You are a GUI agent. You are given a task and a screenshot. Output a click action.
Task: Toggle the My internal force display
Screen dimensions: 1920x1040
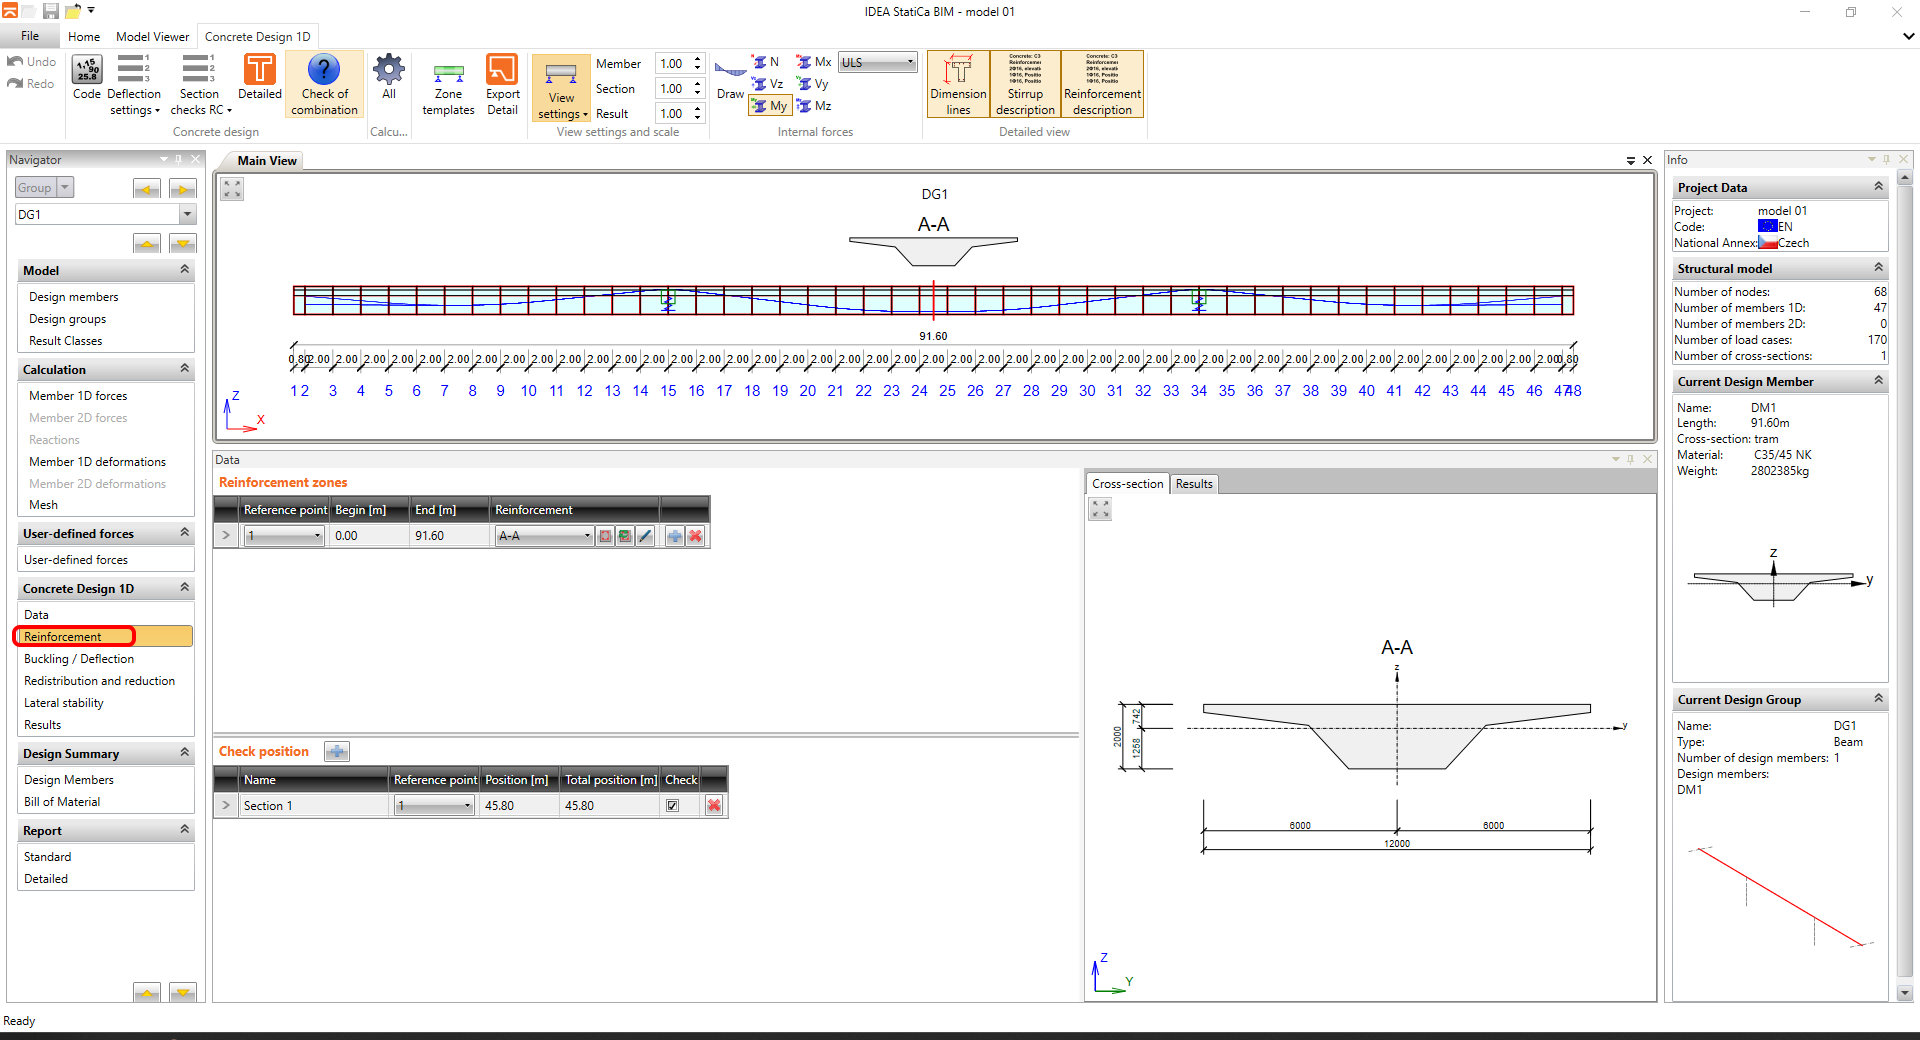[769, 106]
